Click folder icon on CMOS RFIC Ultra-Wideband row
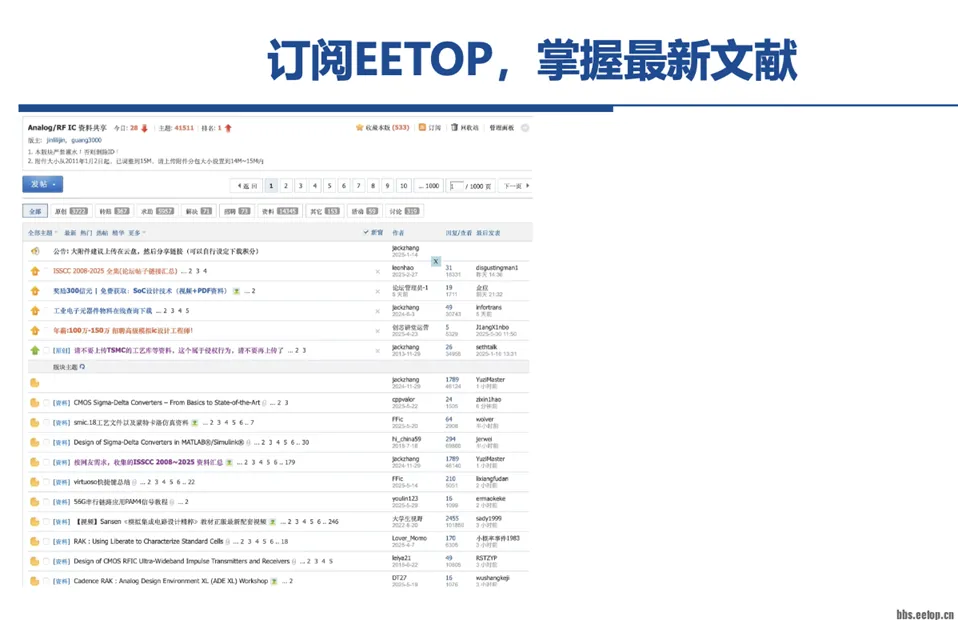 pyautogui.click(x=35, y=561)
